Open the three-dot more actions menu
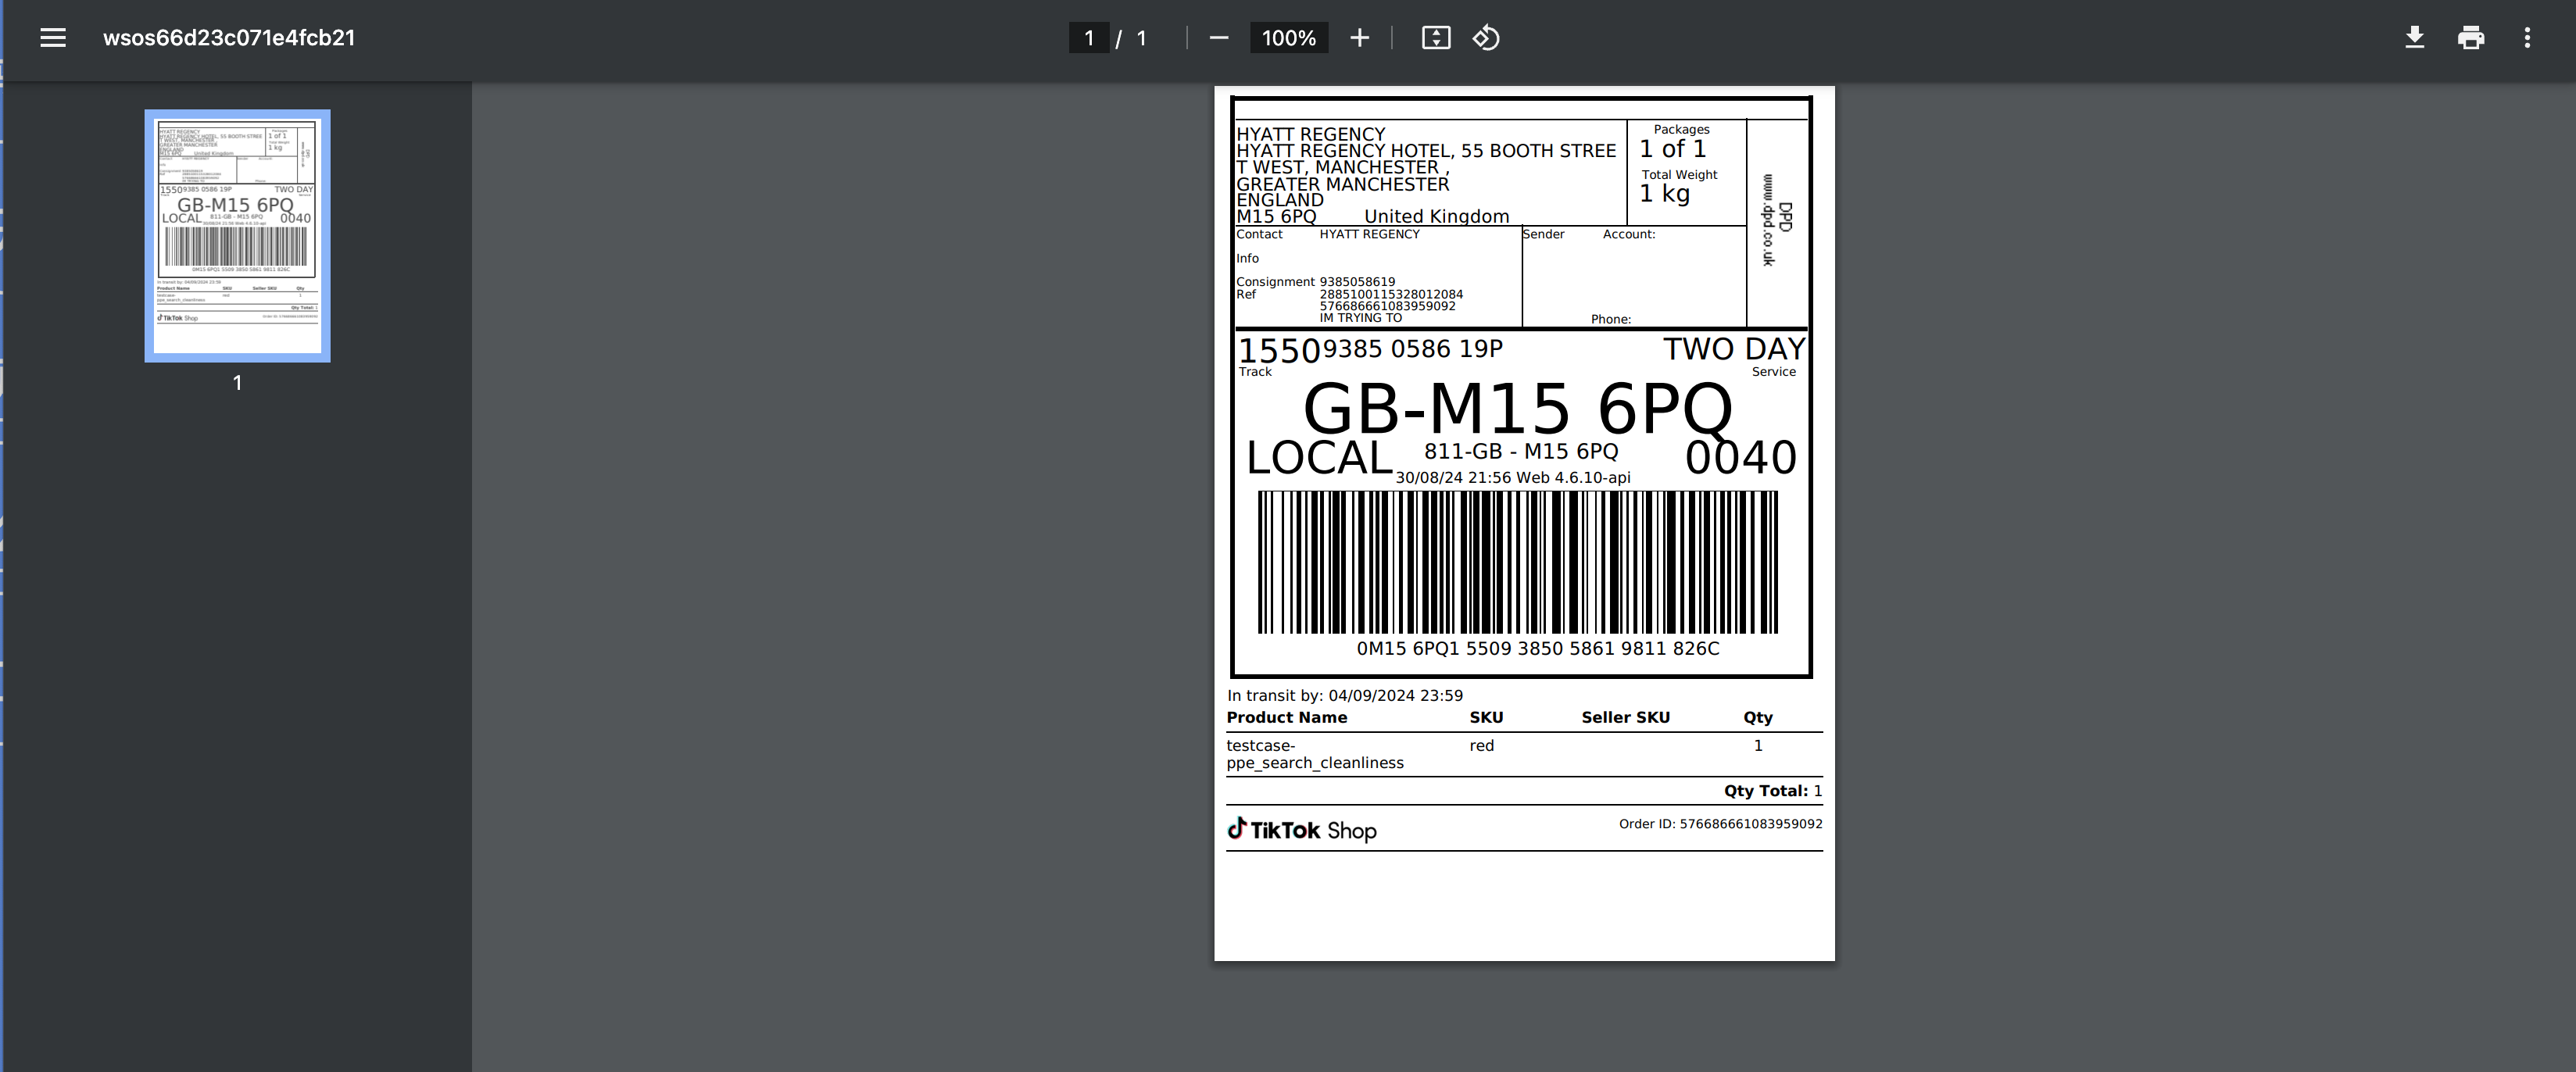The width and height of the screenshot is (2576, 1072). click(x=2527, y=38)
